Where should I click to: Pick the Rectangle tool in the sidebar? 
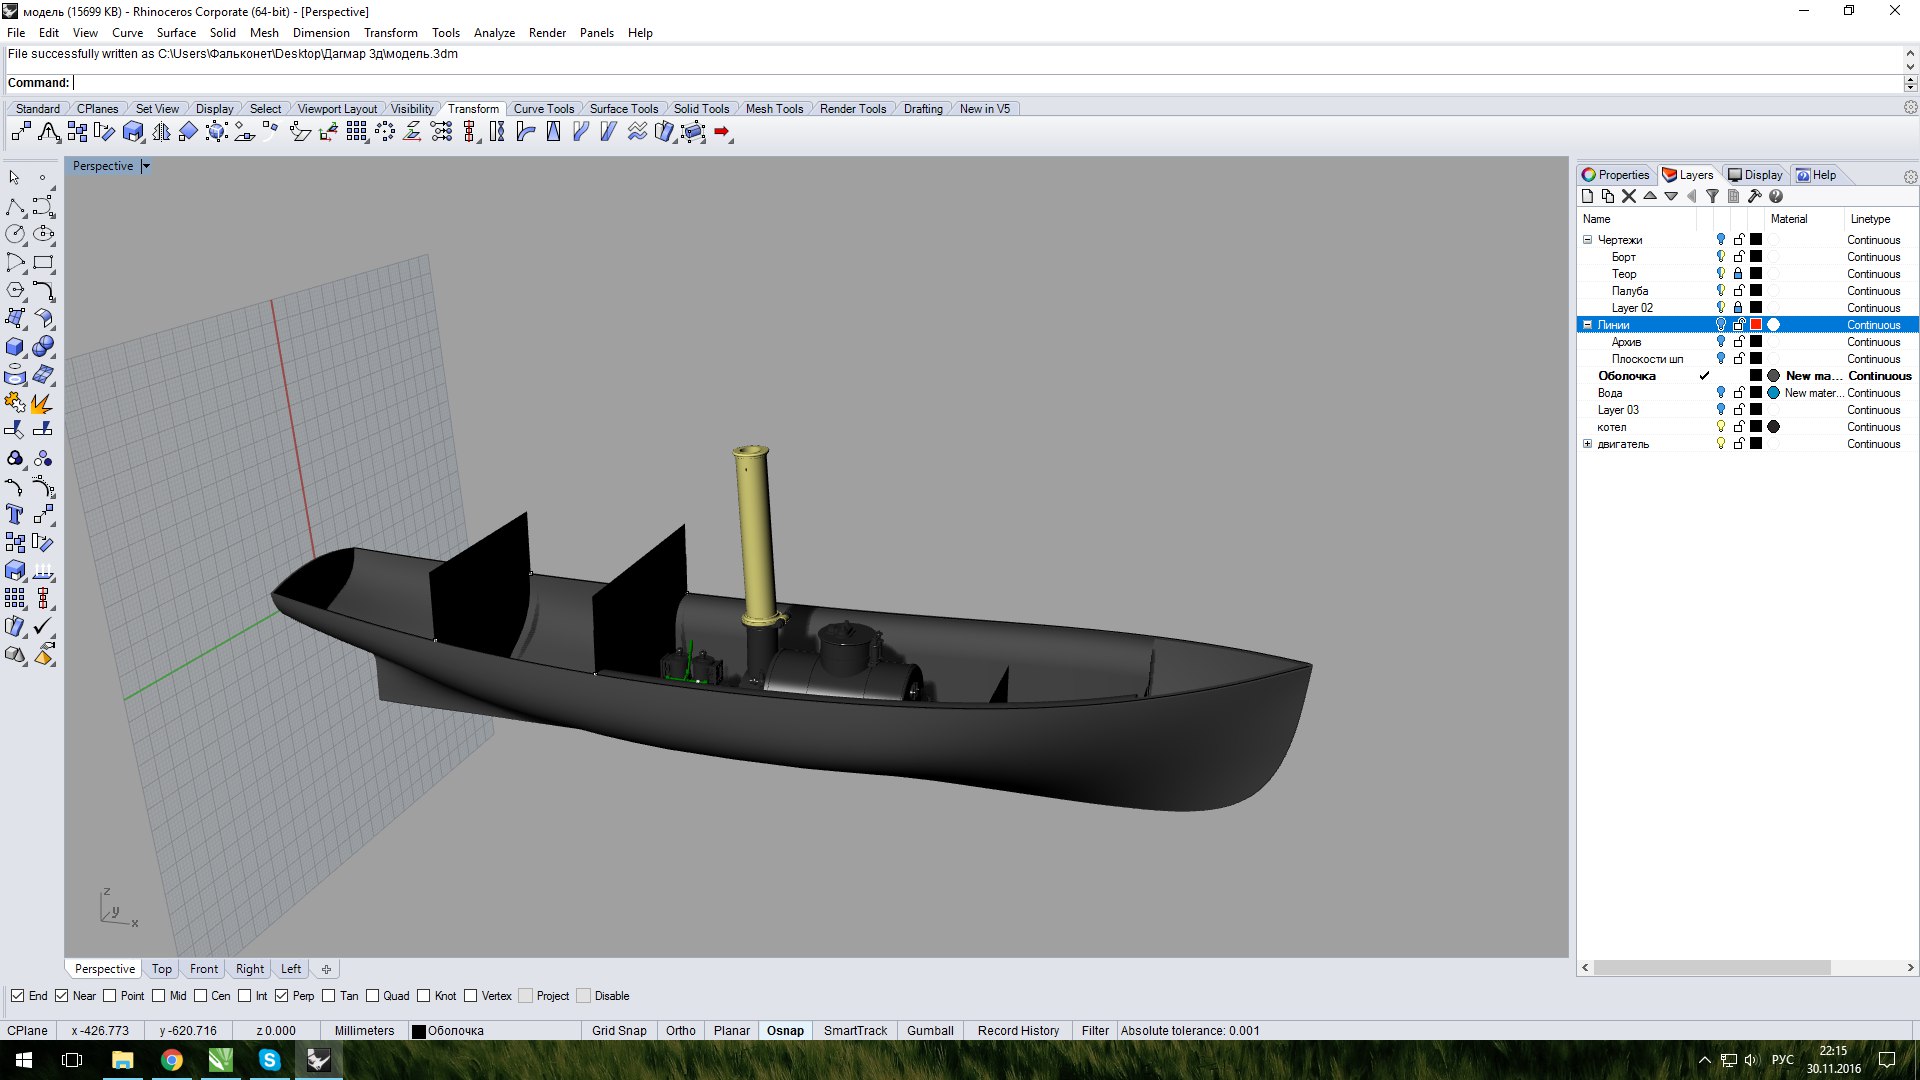coord(43,262)
